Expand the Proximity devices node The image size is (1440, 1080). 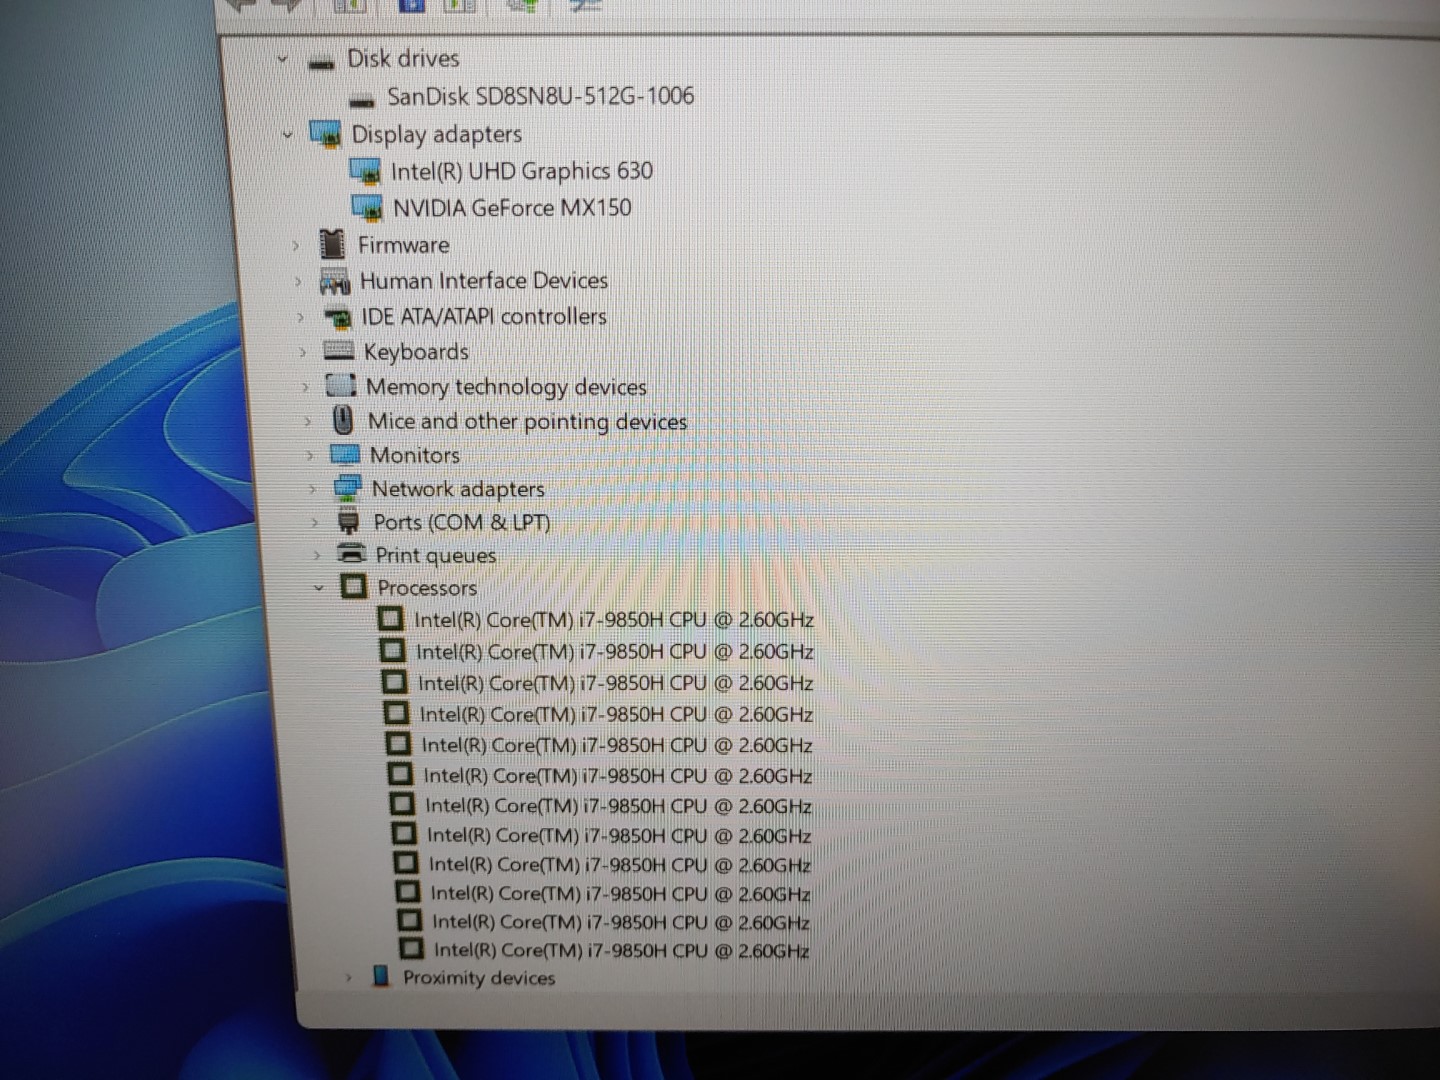(x=348, y=978)
